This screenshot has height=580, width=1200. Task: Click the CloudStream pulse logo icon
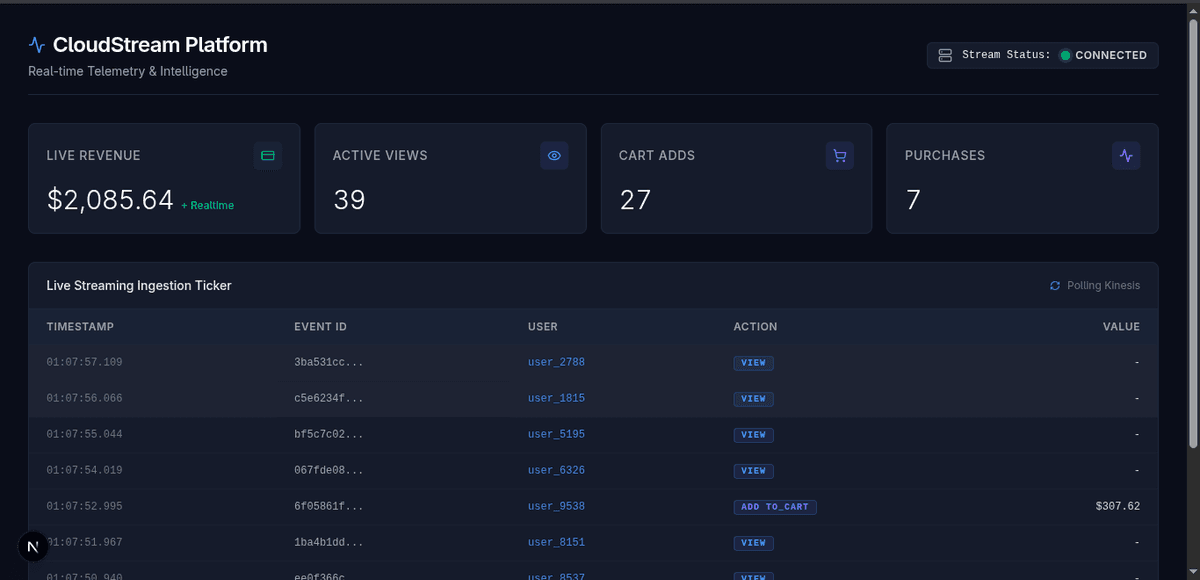click(x=37, y=45)
